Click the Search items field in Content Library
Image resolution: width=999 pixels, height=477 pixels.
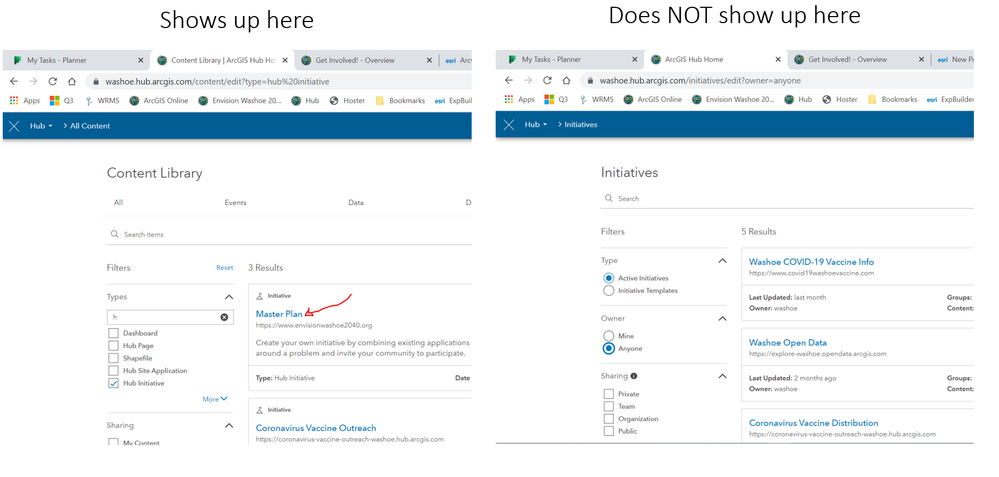(289, 234)
